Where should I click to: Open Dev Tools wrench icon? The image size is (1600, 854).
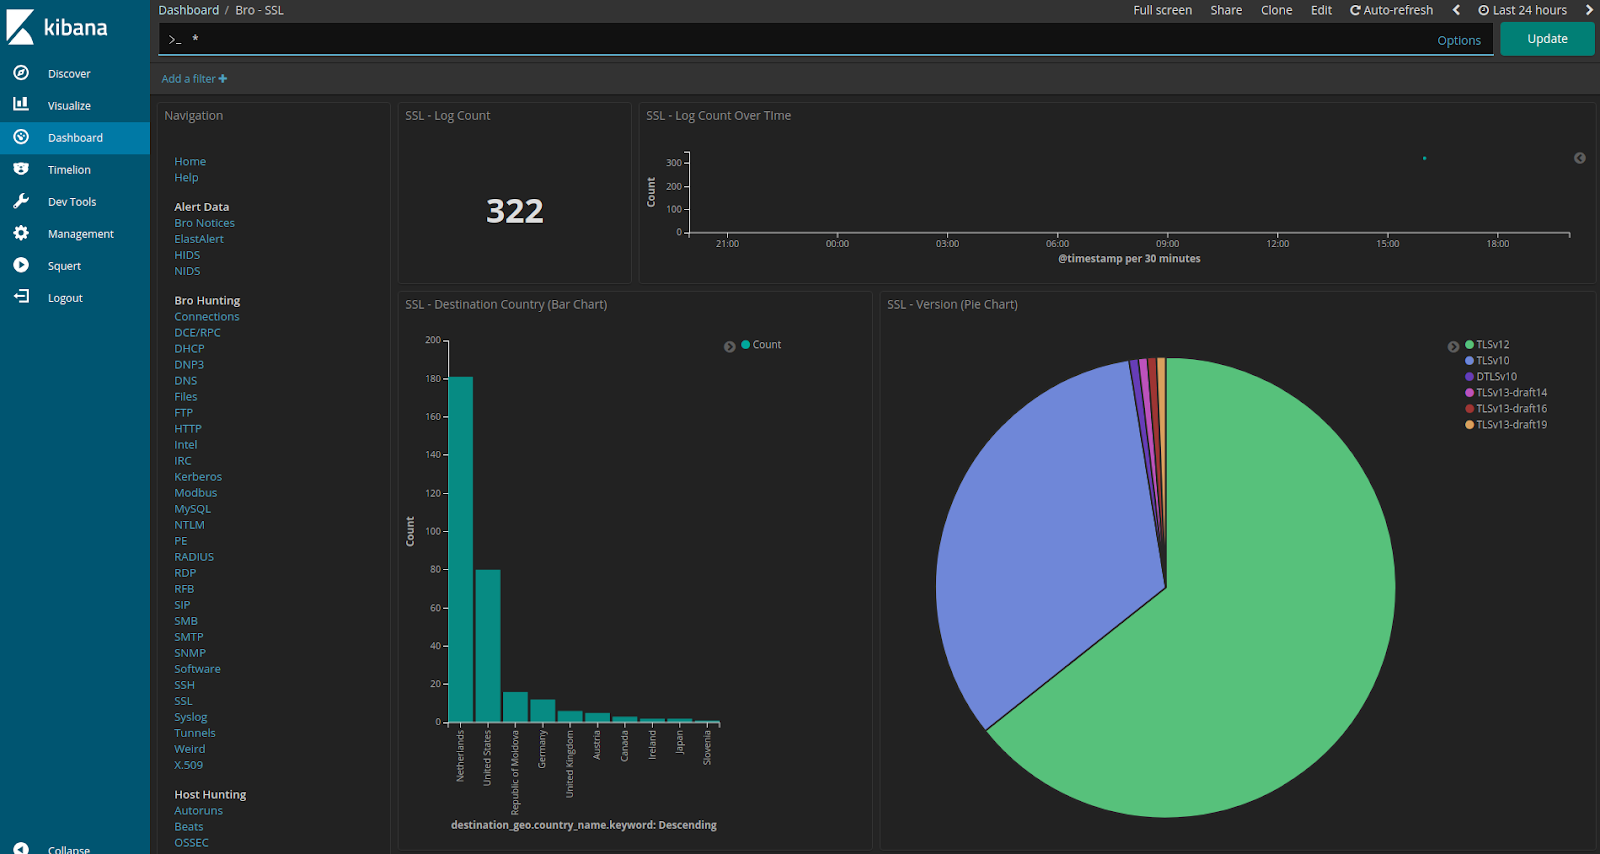[21, 201]
